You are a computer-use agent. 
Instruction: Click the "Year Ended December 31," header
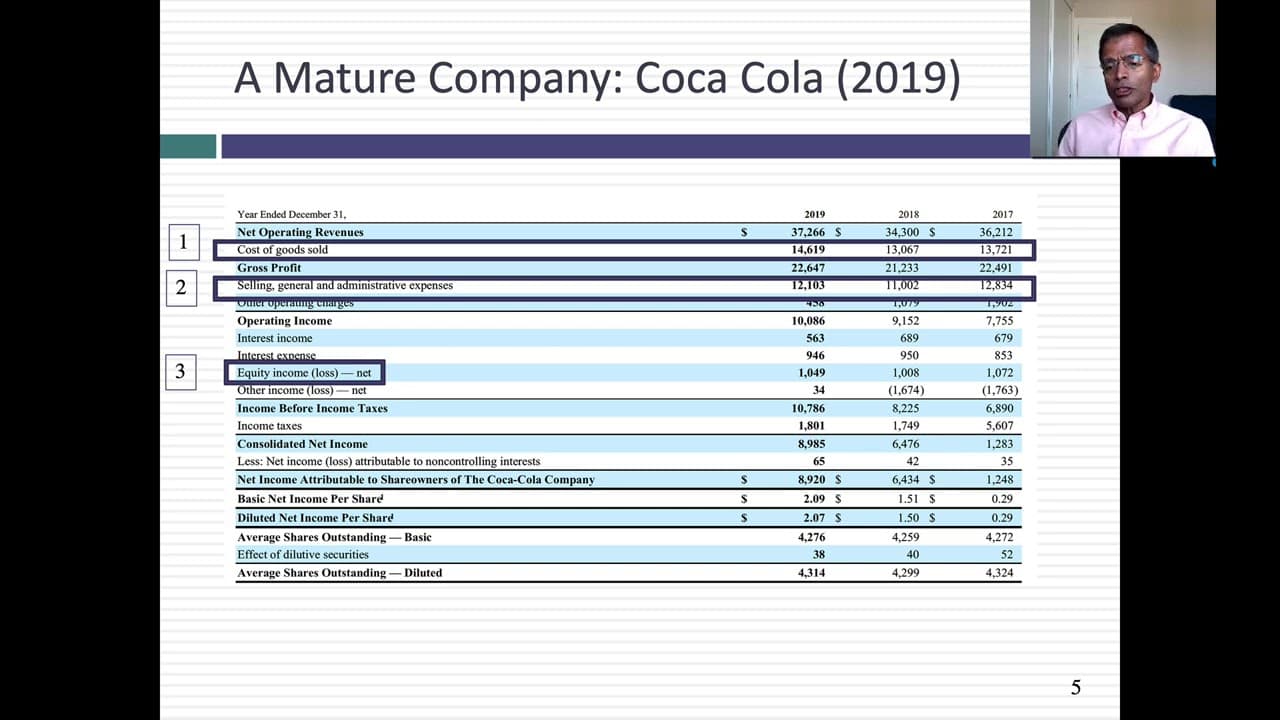[x=292, y=214]
